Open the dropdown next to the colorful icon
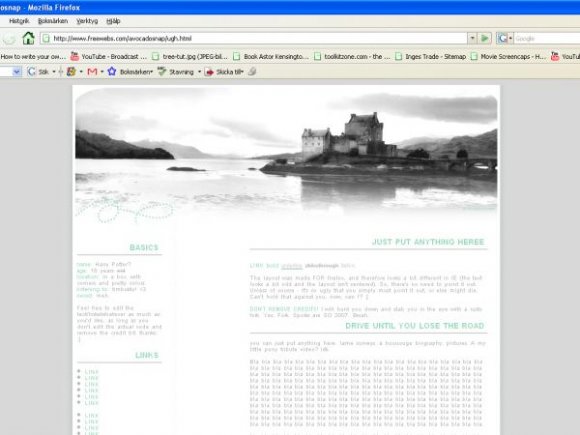The image size is (580, 435). pyautogui.click(x=81, y=72)
